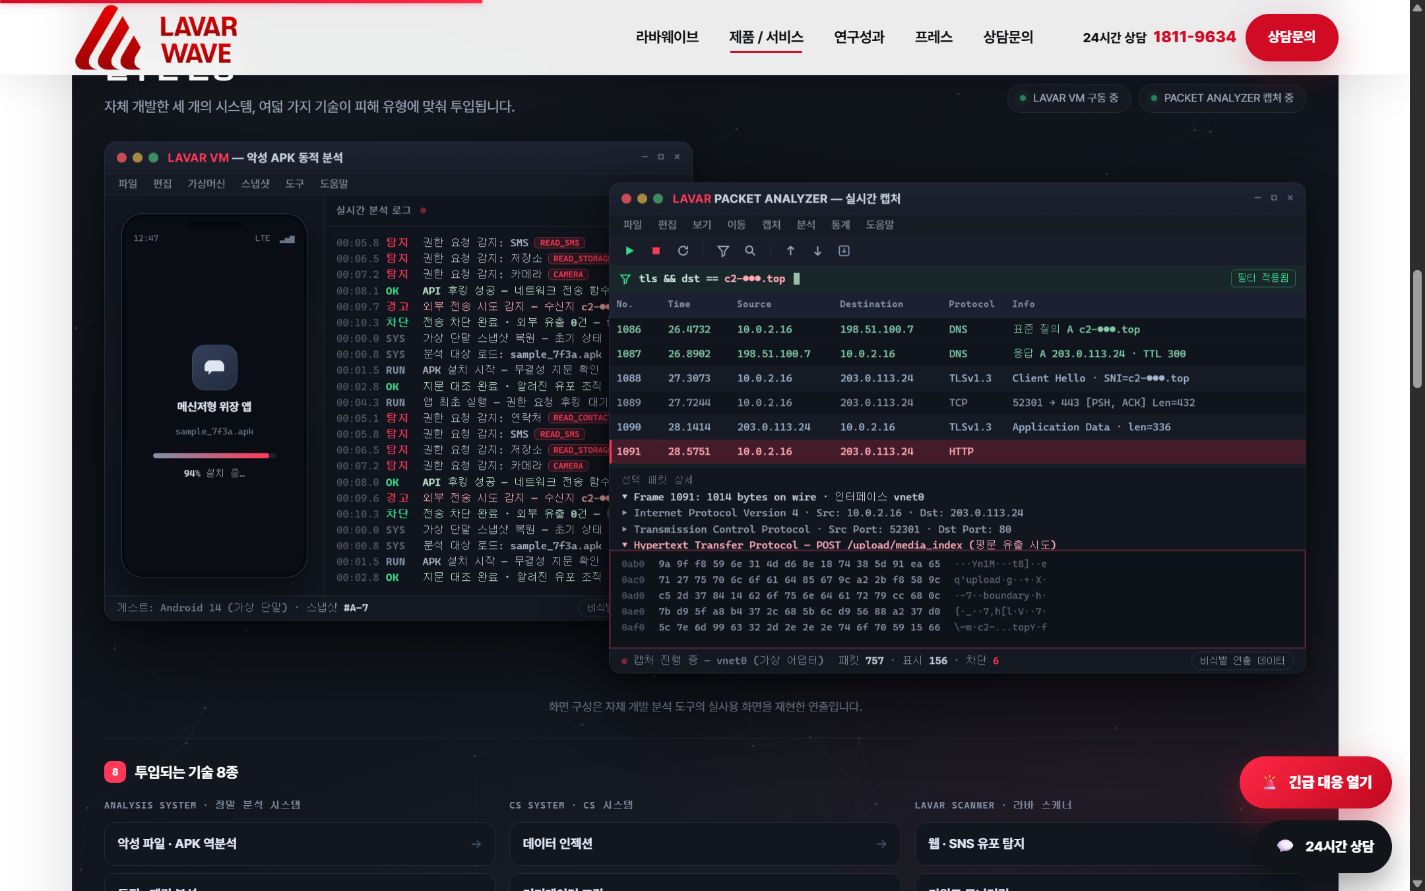Open 통계 menu in Packet Analyzer

840,225
